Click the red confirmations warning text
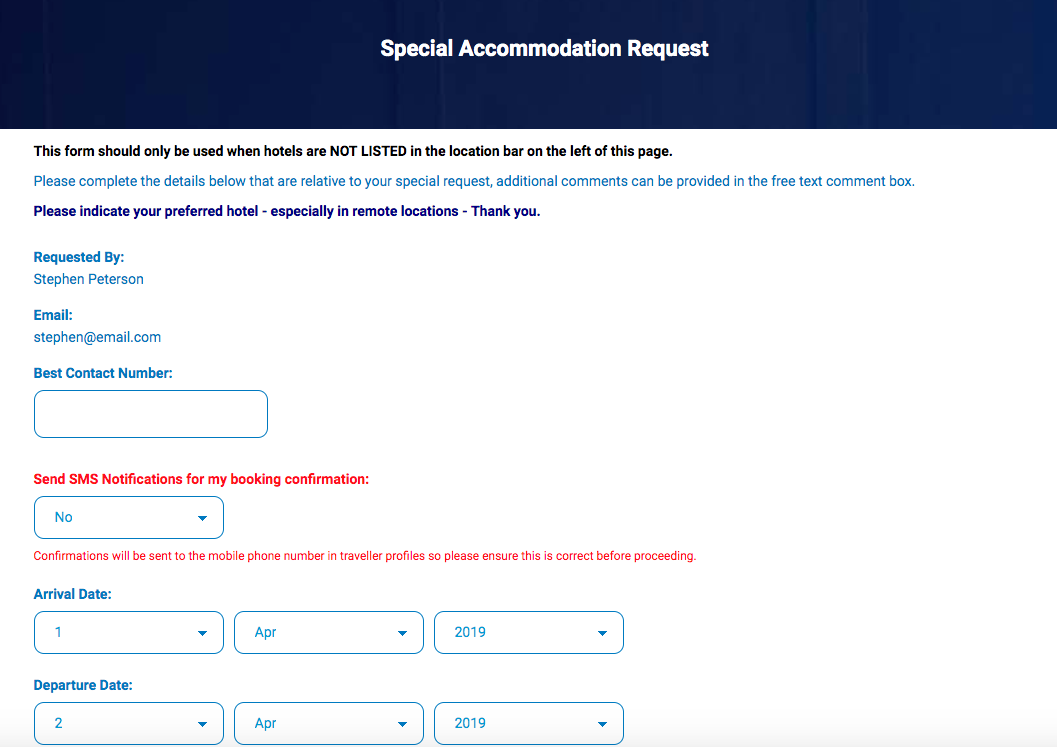The height and width of the screenshot is (747, 1057). coord(365,556)
